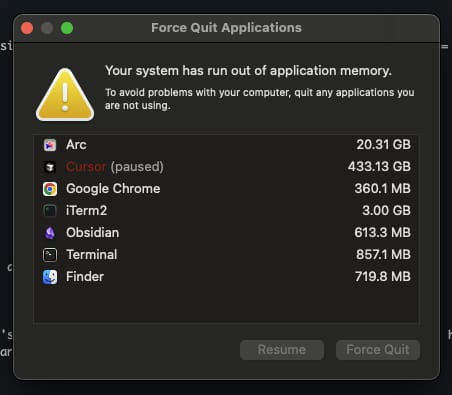Viewport: 452px width, 395px height.
Task: Click the Cursor app icon
Action: point(50,167)
